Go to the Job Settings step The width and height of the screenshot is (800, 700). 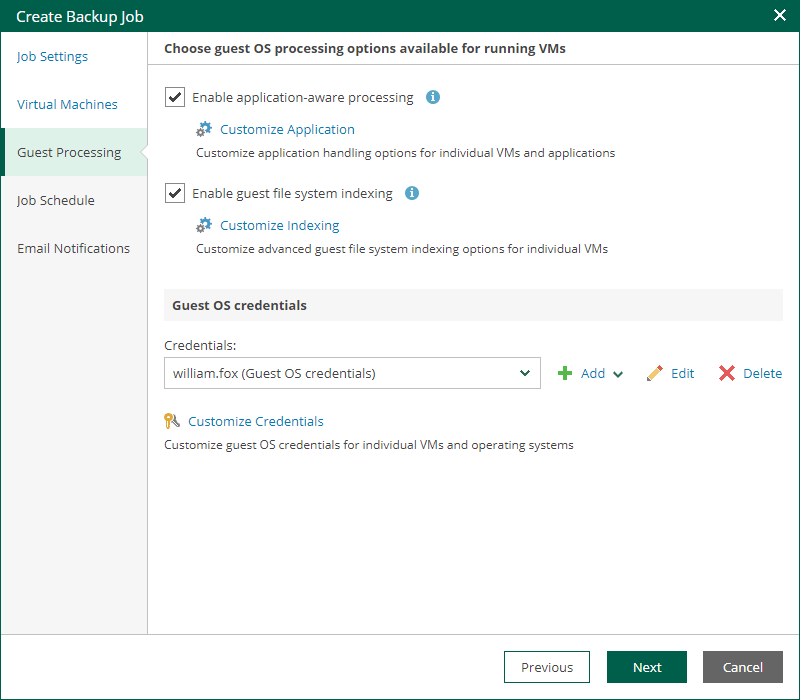pyautogui.click(x=52, y=56)
